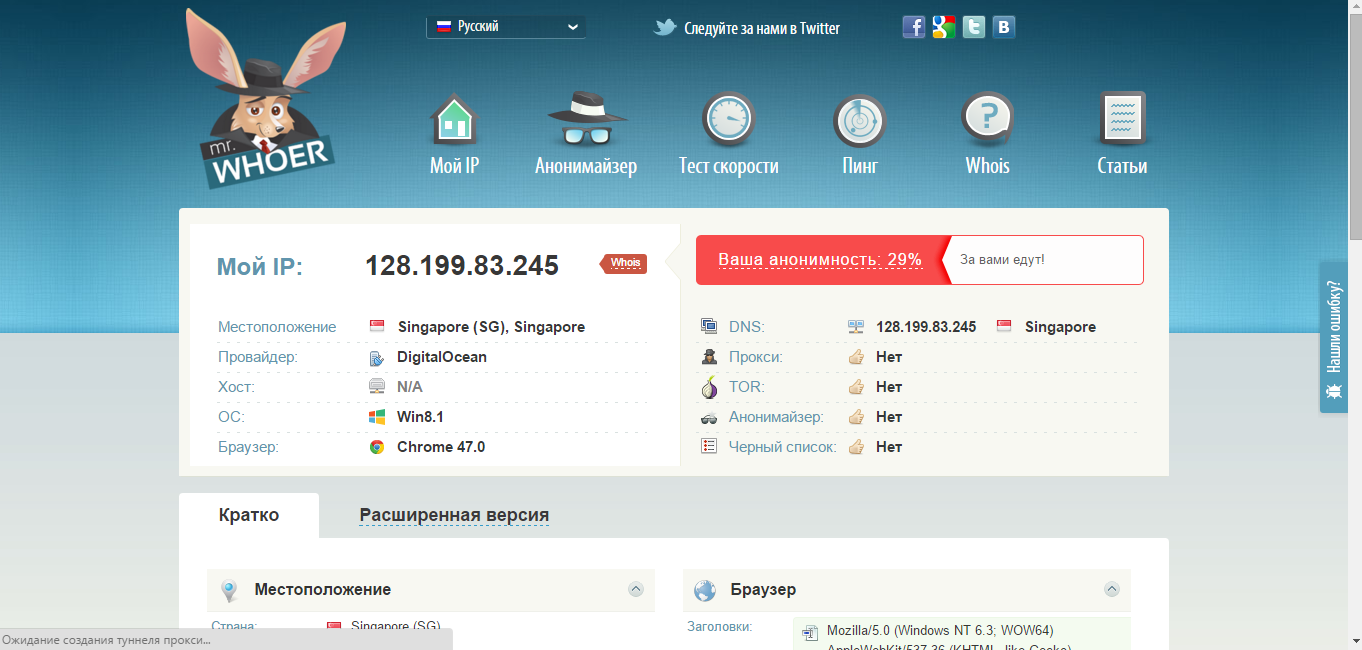Click Singapore flag in DNS row
This screenshot has width=1362, height=650.
click(1005, 326)
